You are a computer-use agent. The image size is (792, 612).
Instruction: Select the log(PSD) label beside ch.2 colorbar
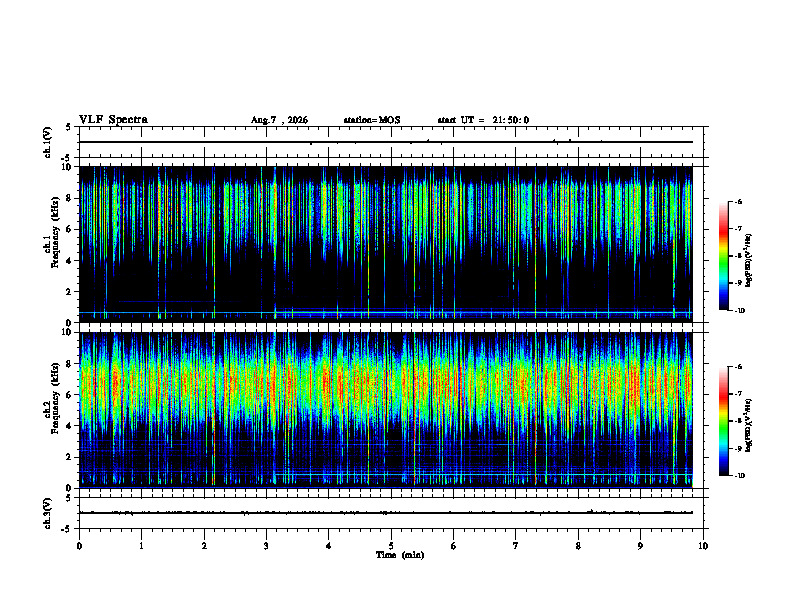[x=749, y=426]
